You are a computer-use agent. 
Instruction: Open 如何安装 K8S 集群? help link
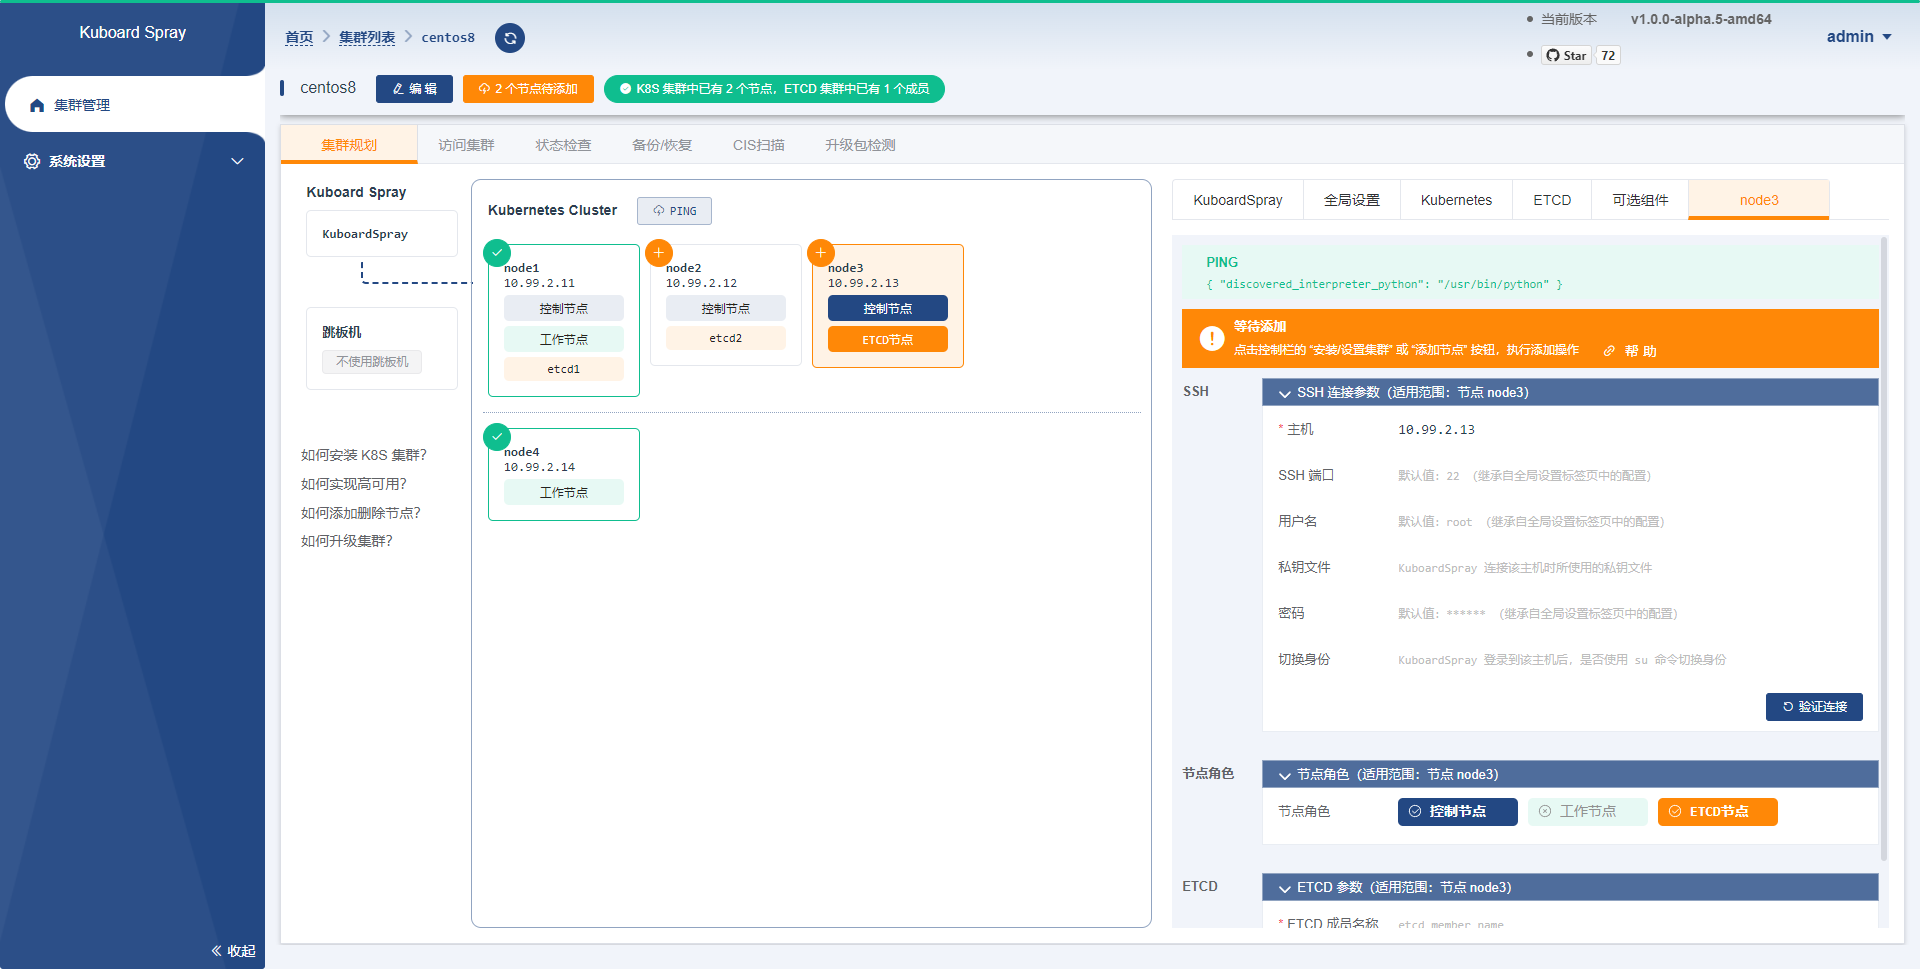364,455
